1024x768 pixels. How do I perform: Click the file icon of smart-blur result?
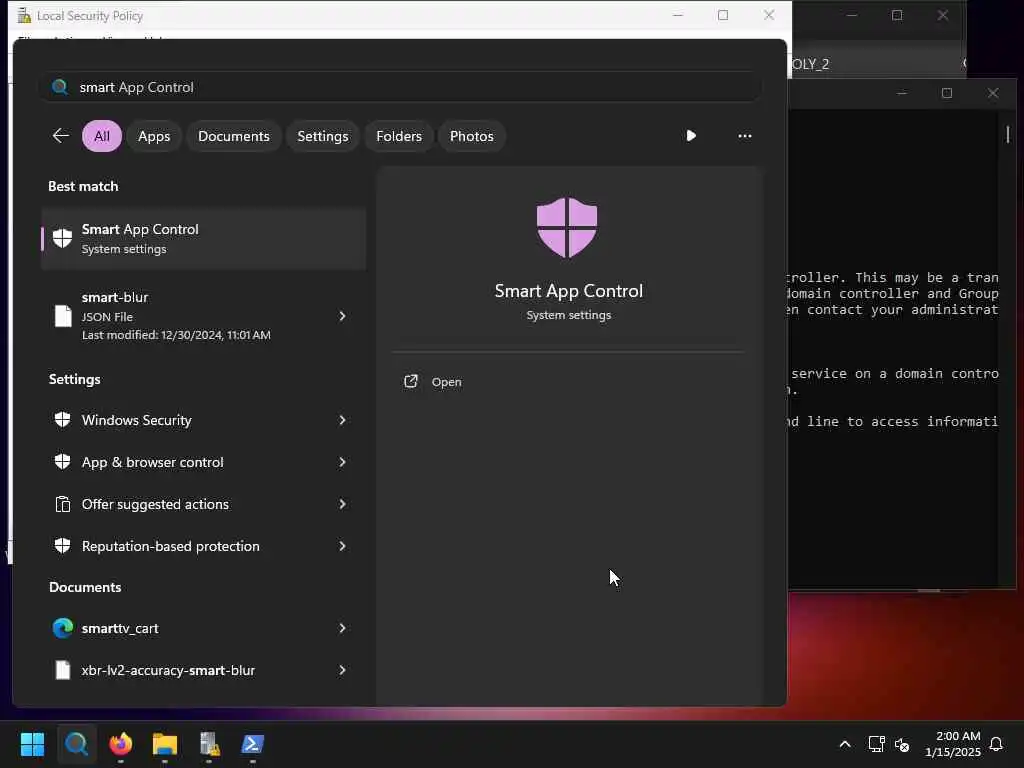[63, 315]
